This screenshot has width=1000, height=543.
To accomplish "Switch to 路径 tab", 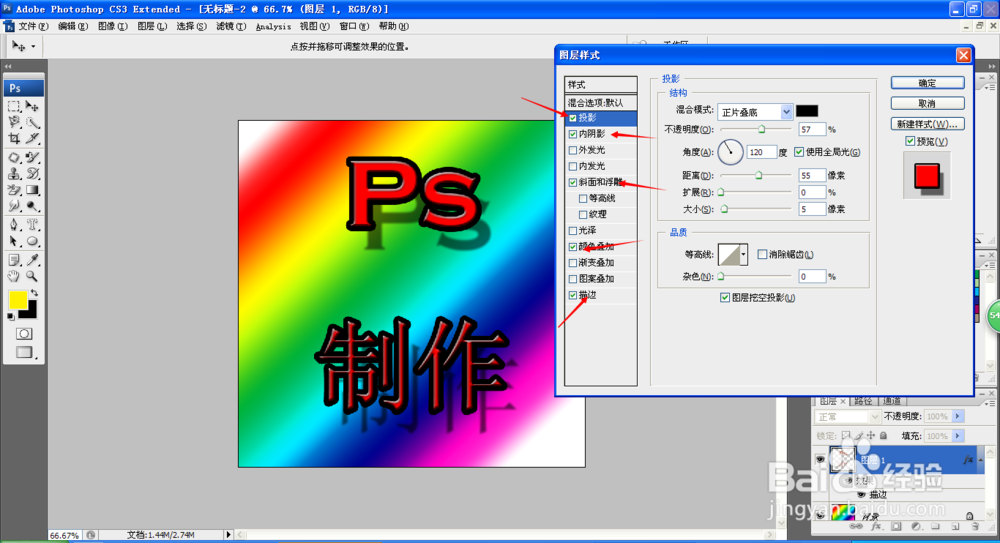I will click(x=863, y=401).
